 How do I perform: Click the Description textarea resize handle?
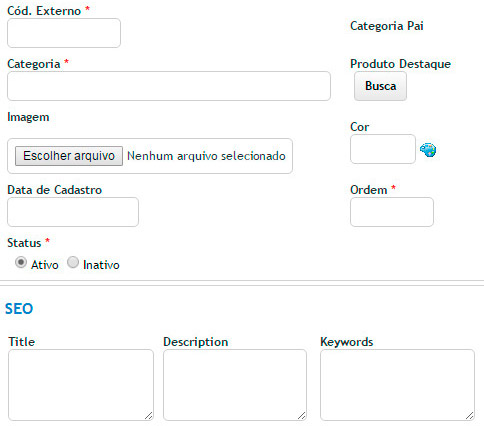[x=302, y=415]
